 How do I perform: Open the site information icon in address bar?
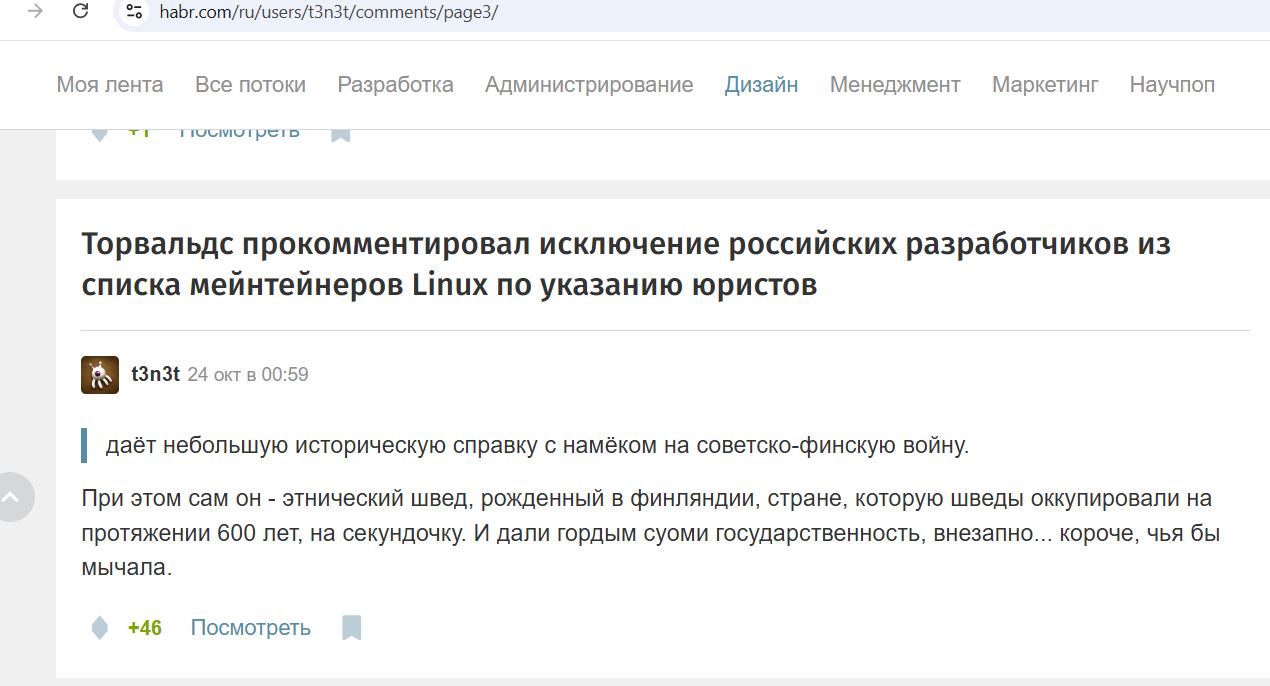click(x=134, y=12)
